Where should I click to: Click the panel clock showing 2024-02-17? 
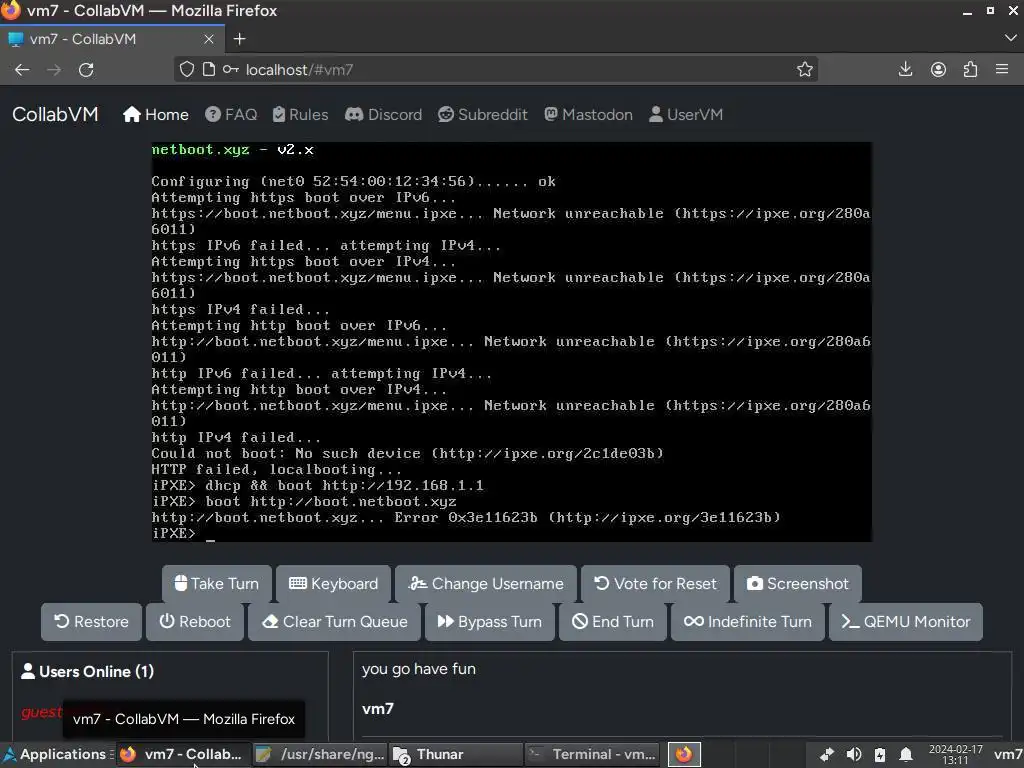point(955,754)
